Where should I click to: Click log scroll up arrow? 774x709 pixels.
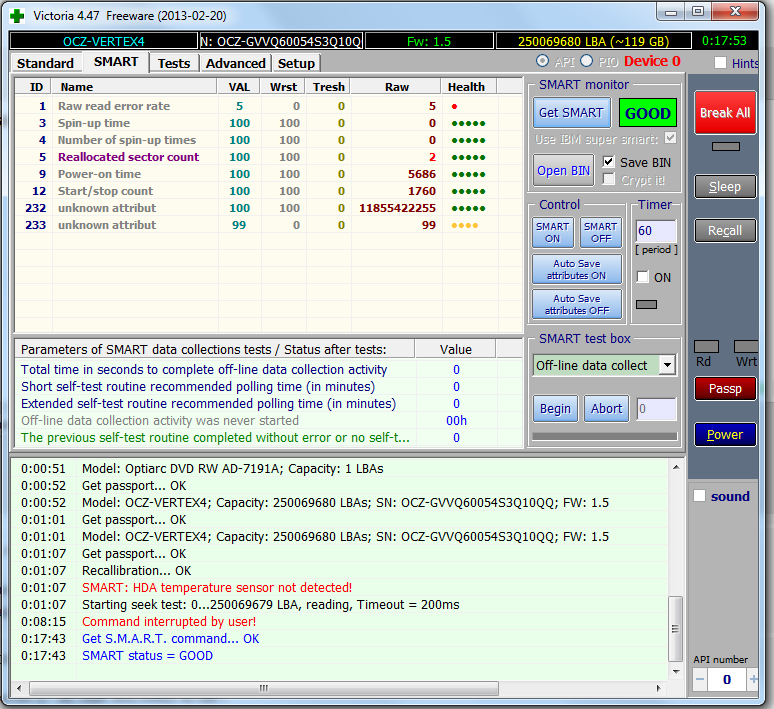(676, 467)
